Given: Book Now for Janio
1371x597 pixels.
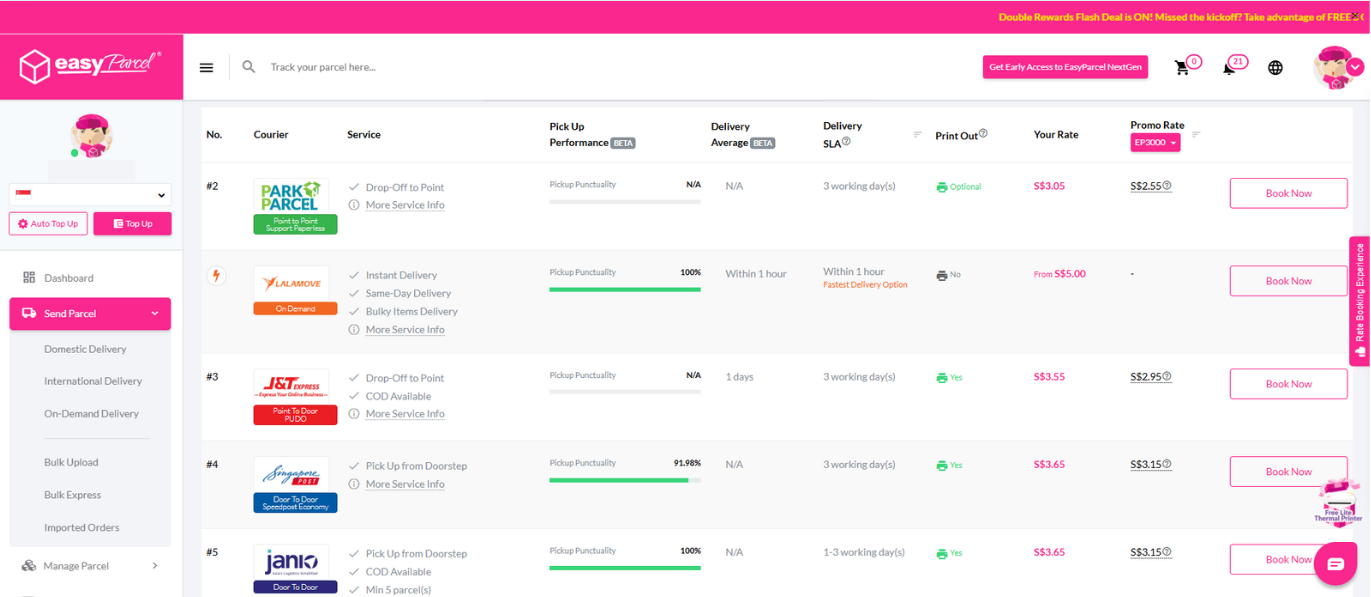Looking at the screenshot, I should (x=1288, y=560).
